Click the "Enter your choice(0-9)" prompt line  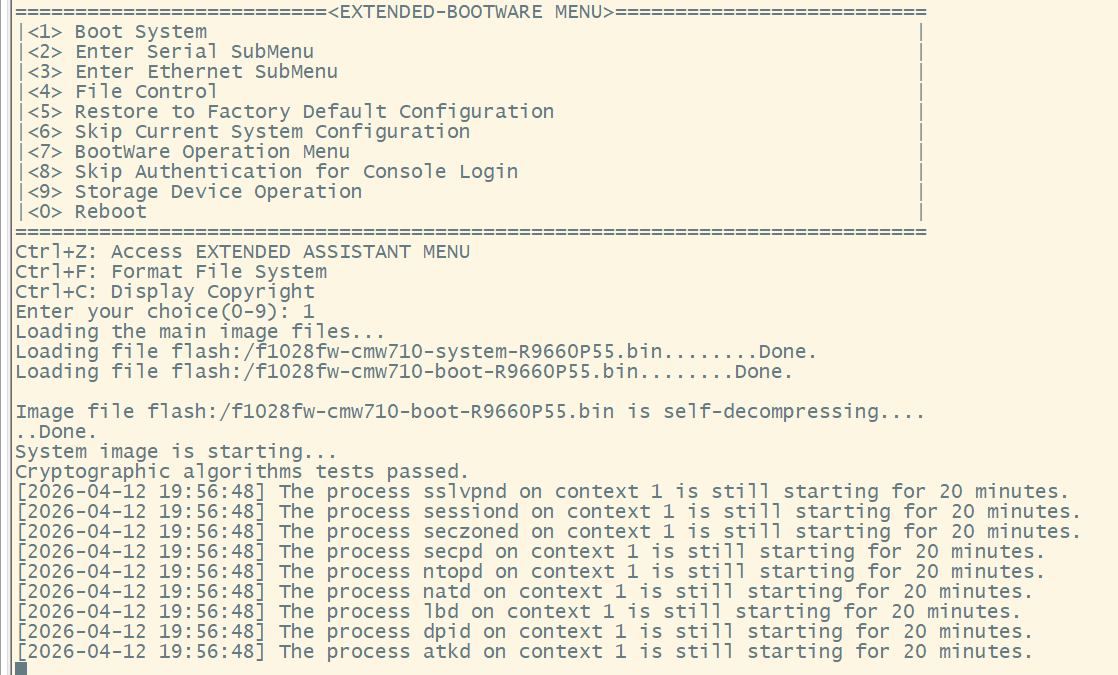pos(165,312)
